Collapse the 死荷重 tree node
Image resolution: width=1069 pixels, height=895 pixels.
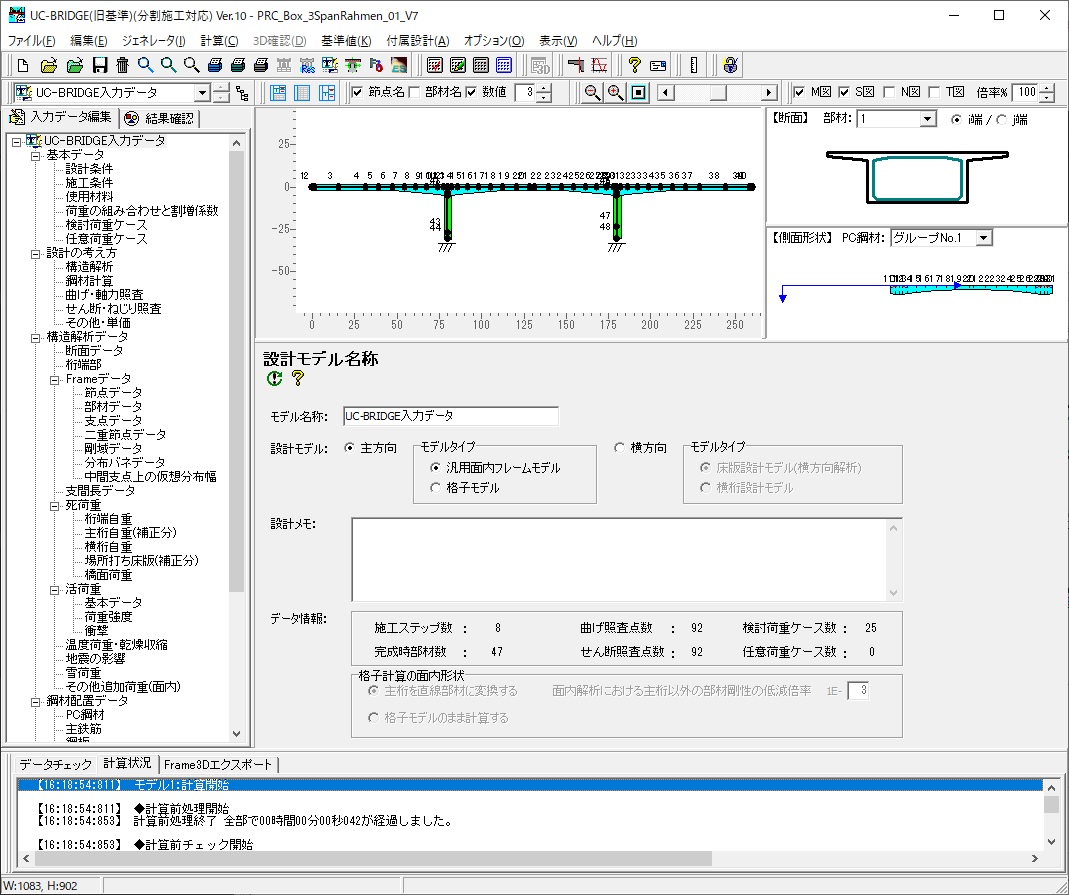point(55,506)
